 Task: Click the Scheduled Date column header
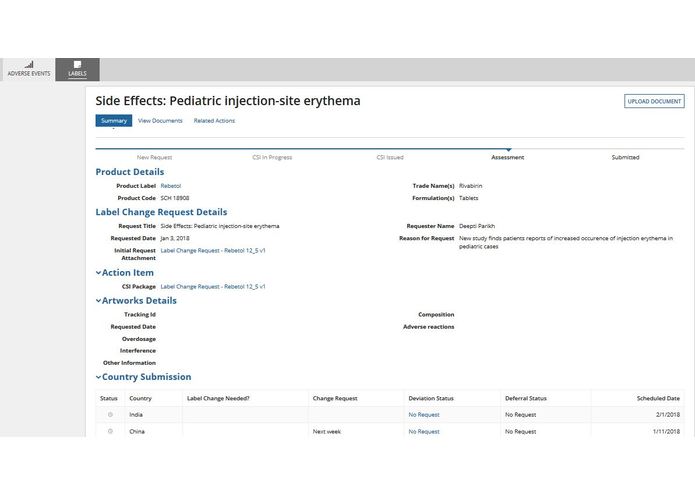coord(658,398)
